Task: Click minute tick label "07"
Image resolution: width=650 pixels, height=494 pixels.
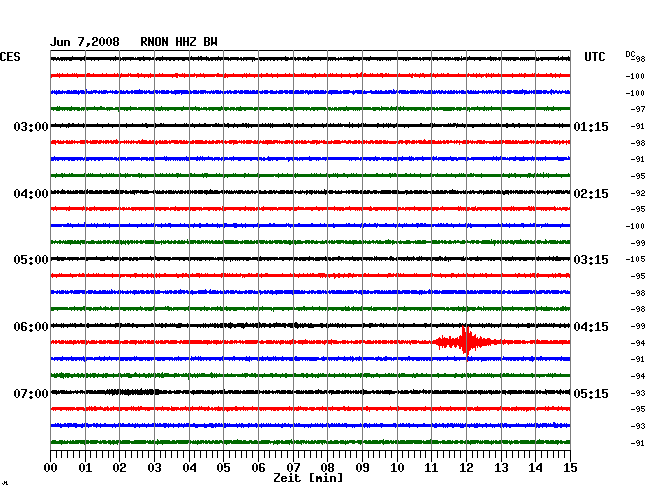Action: click(x=293, y=467)
